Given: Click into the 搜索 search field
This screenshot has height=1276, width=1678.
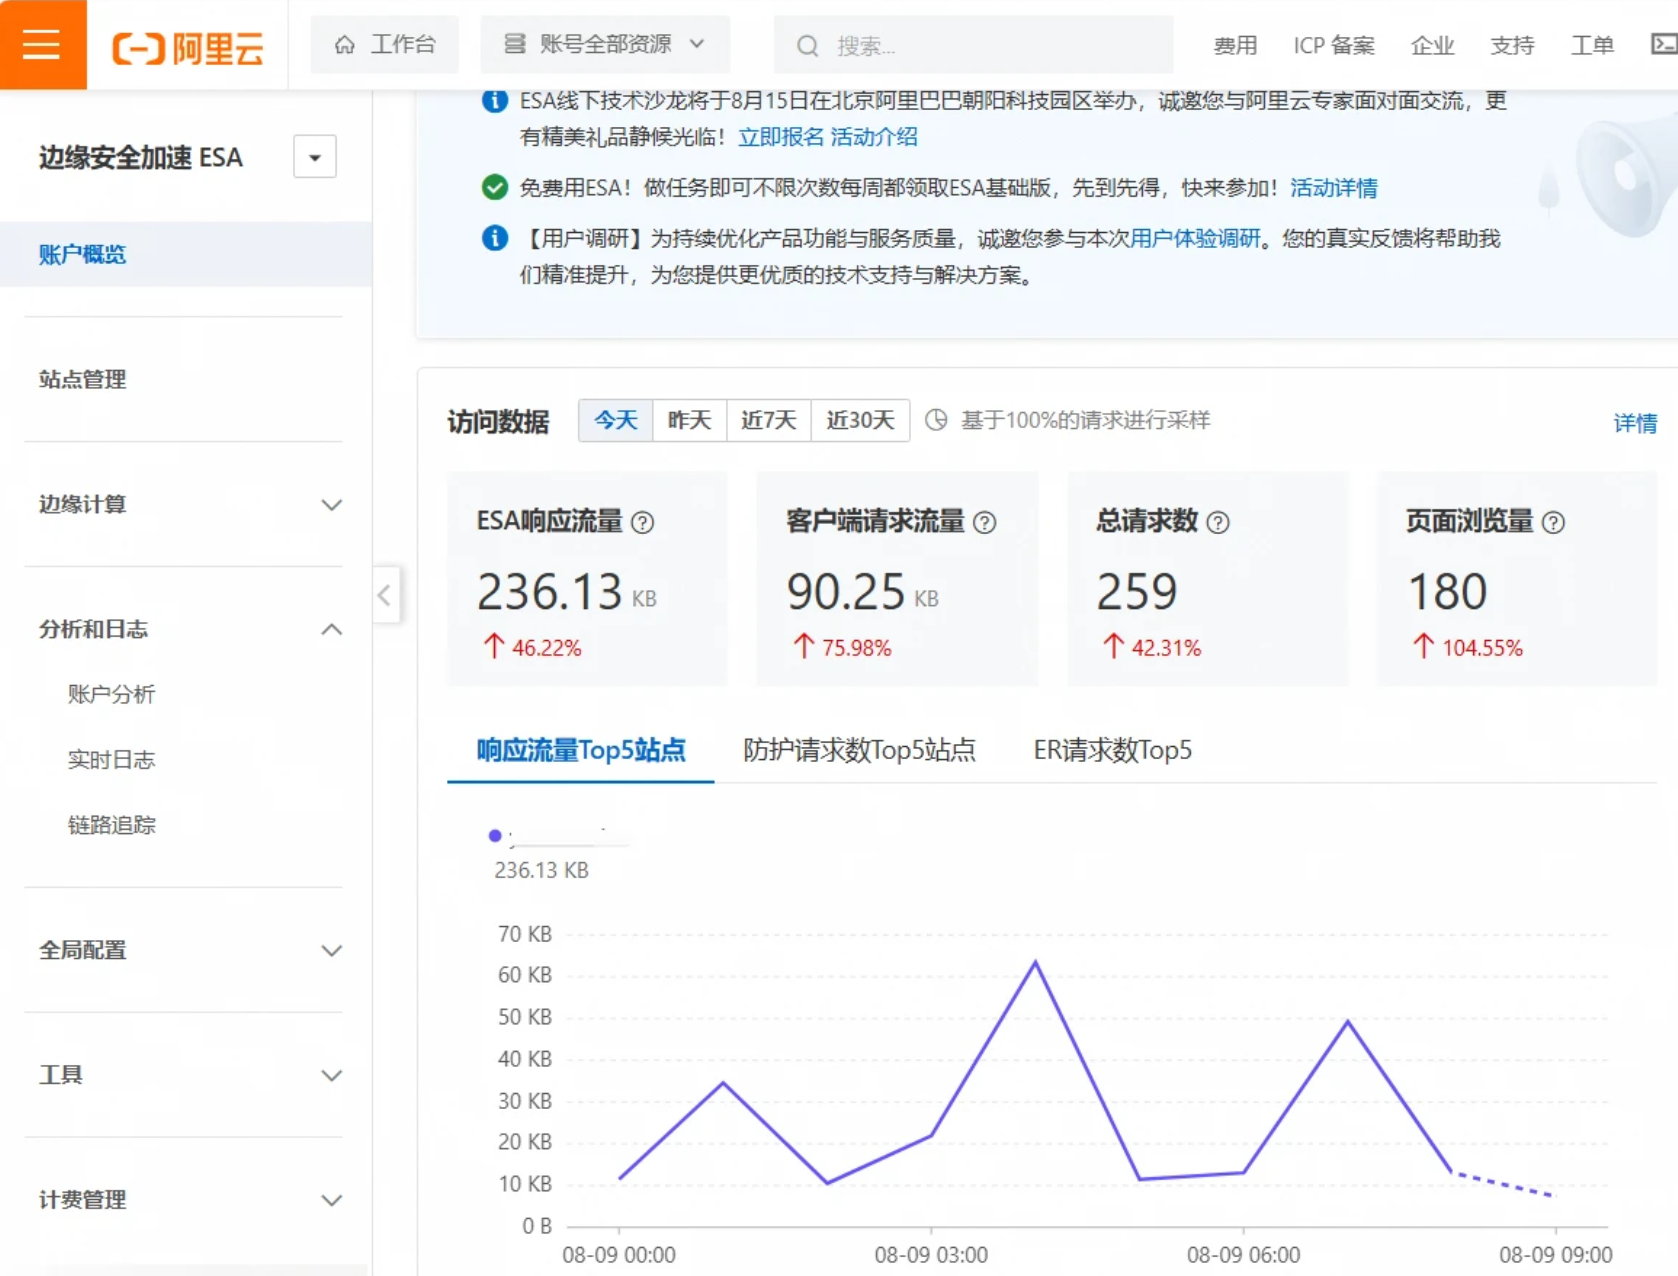Looking at the screenshot, I should [x=973, y=45].
